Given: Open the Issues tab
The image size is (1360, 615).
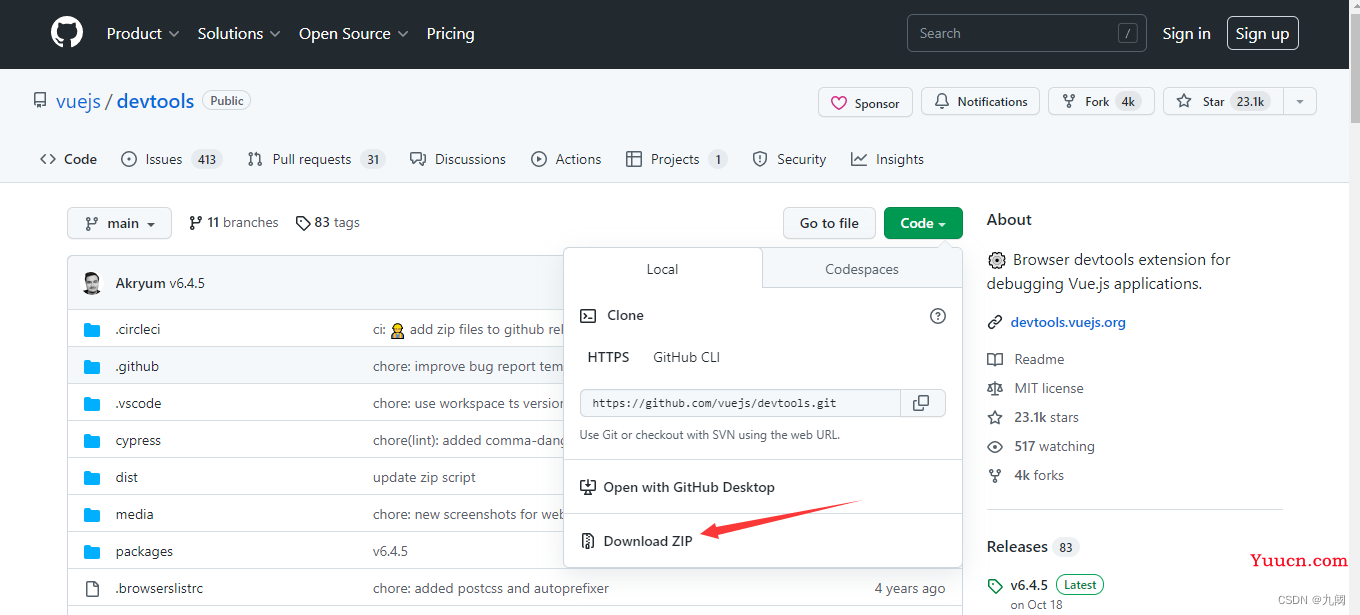Looking at the screenshot, I should (x=170, y=159).
